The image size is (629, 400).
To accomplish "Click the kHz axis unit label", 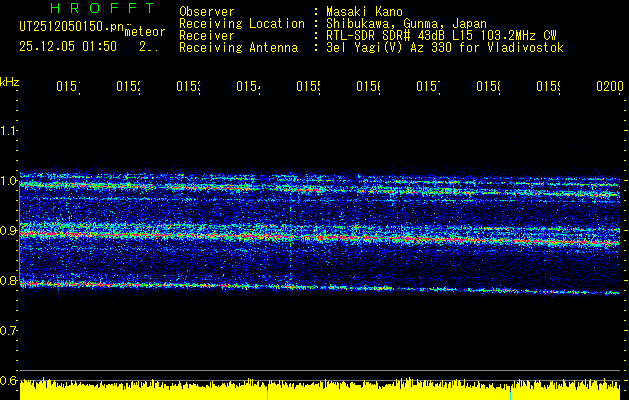I will (x=9, y=82).
